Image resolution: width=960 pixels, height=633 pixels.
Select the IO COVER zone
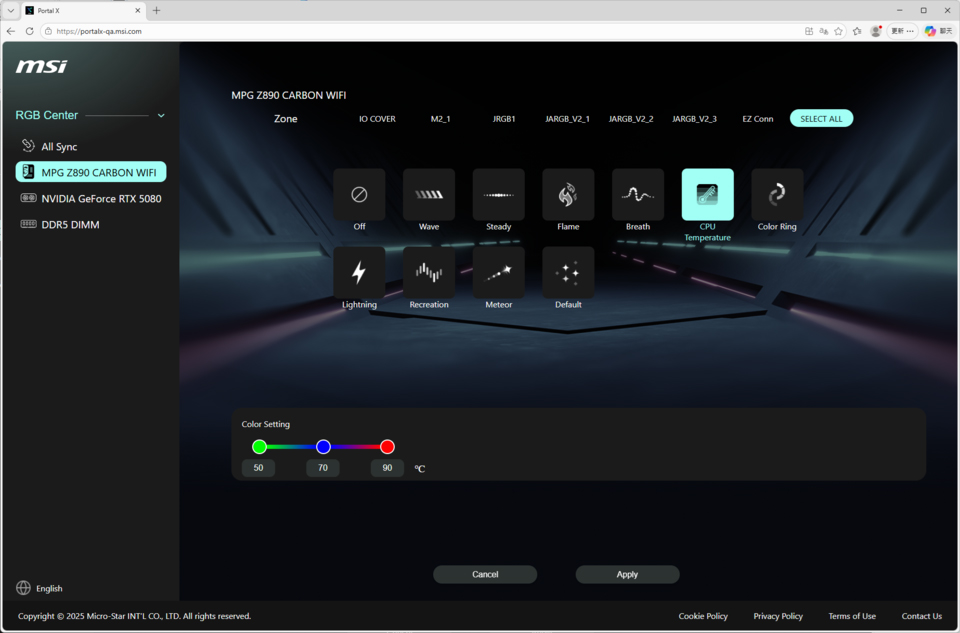[377, 119]
